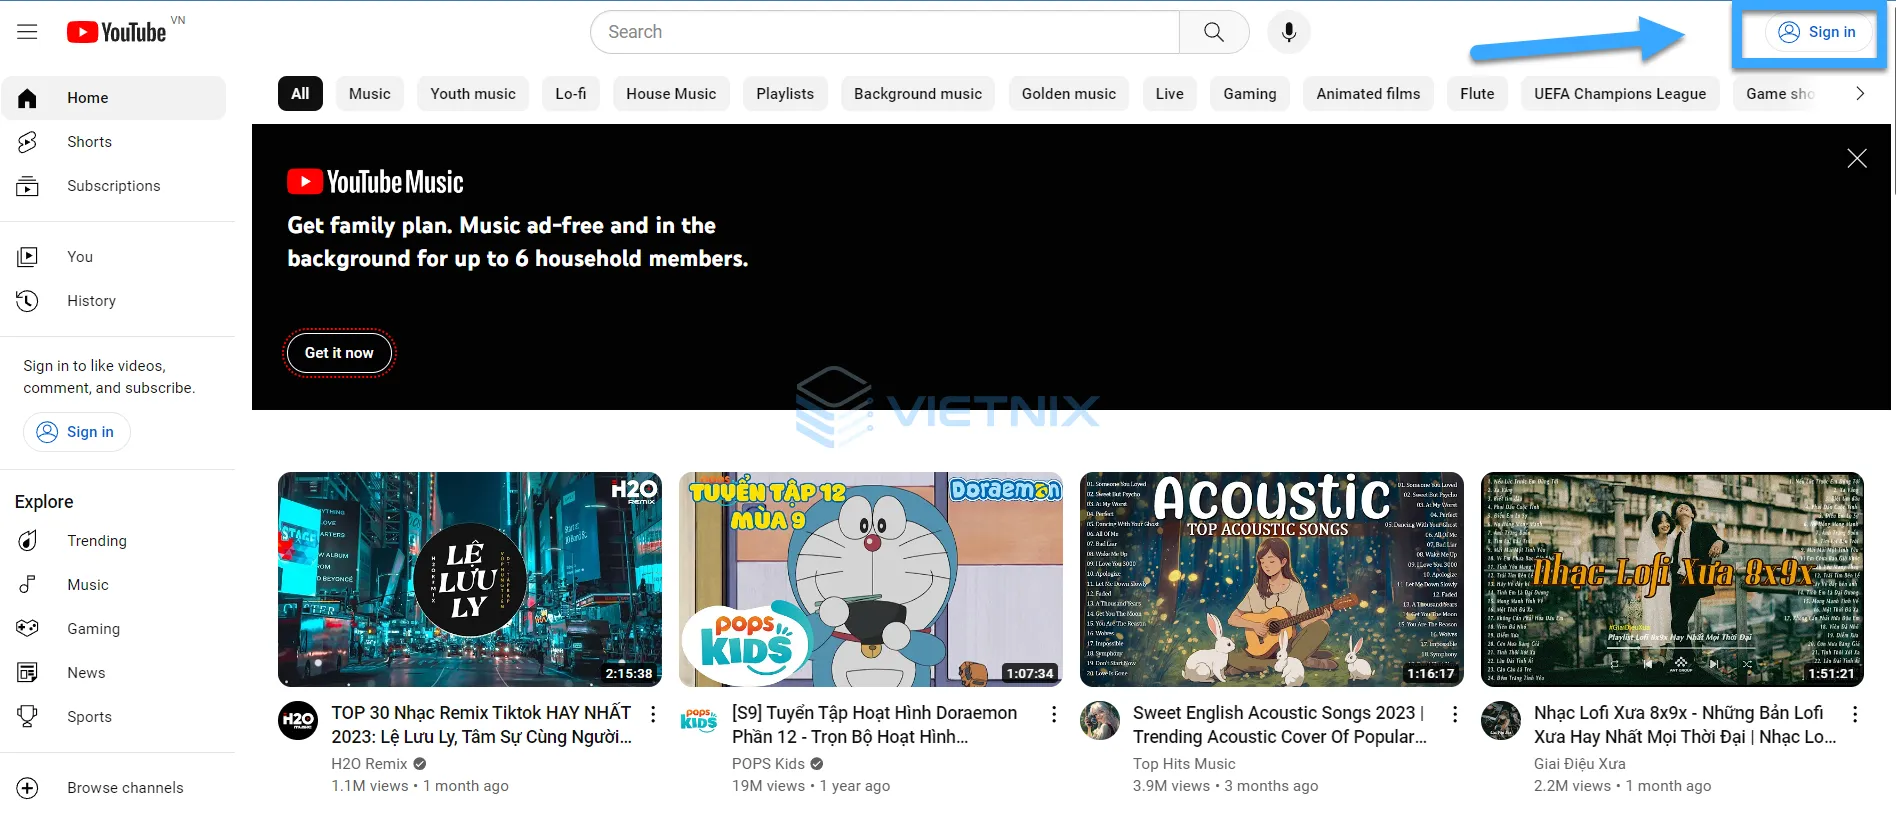Select the UEFA Champions League chip

pos(1620,93)
